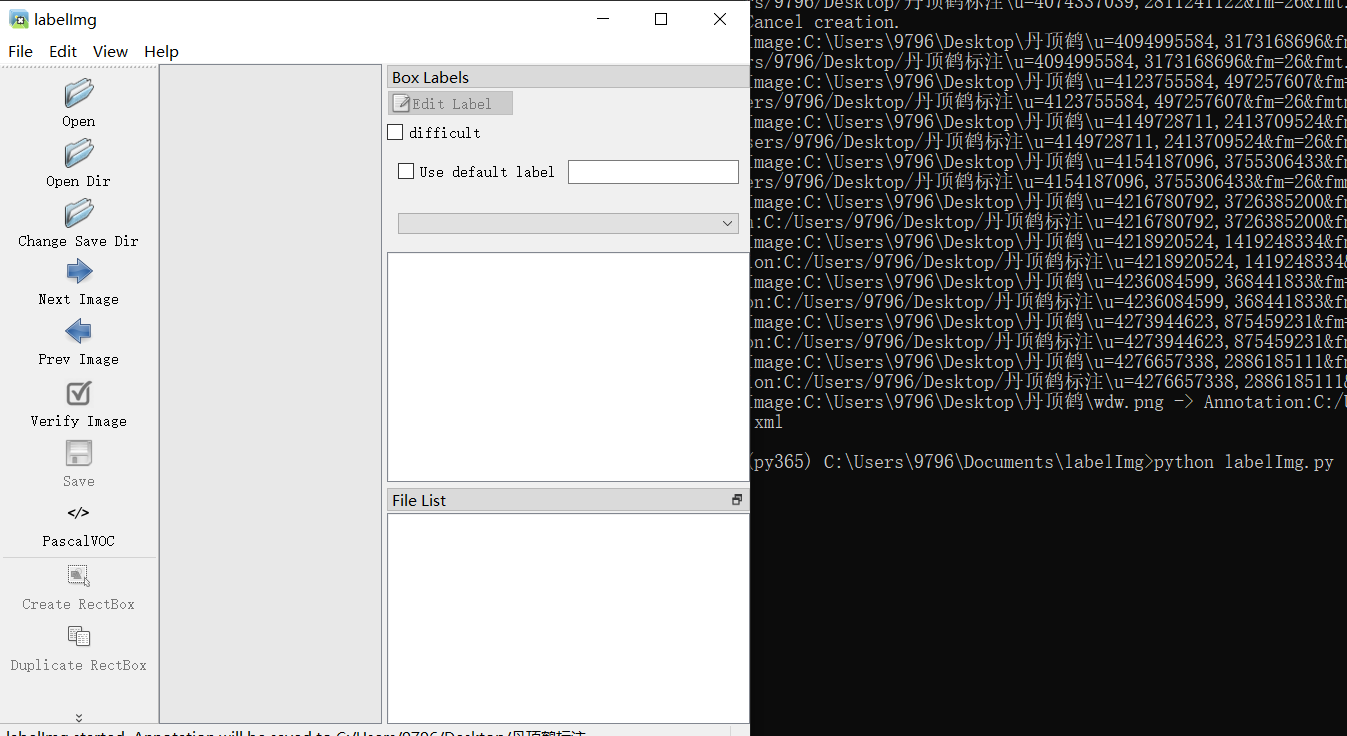This screenshot has height=736, width=1347.
Task: Open the File menu
Action: [x=20, y=52]
